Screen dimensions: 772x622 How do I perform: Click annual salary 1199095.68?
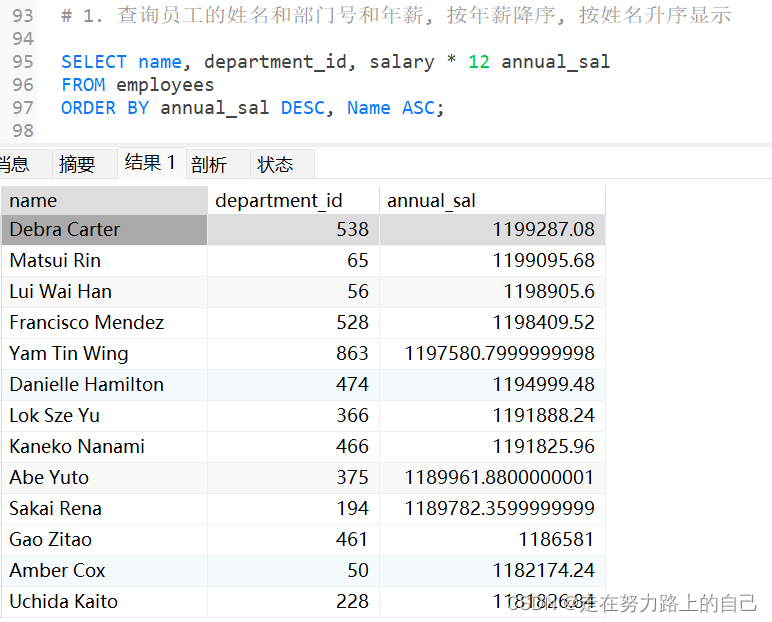point(492,261)
